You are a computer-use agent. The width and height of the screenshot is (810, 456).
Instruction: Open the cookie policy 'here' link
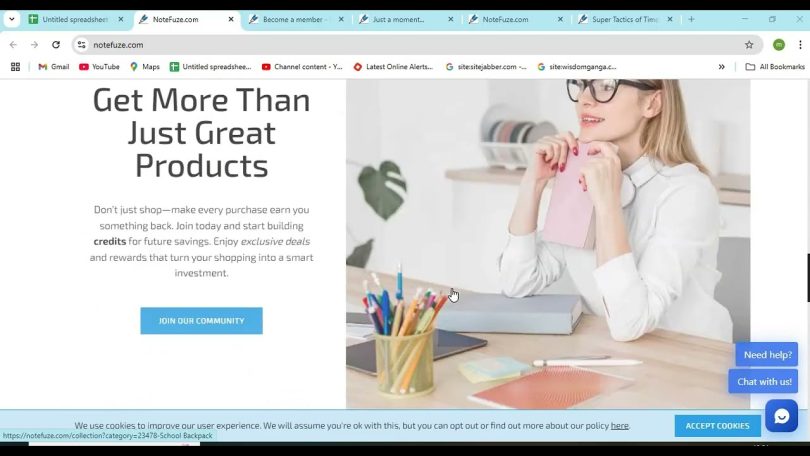click(x=619, y=426)
